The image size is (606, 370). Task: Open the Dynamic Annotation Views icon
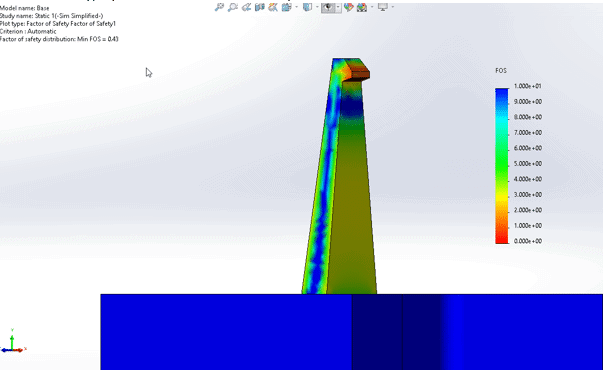point(273,7)
